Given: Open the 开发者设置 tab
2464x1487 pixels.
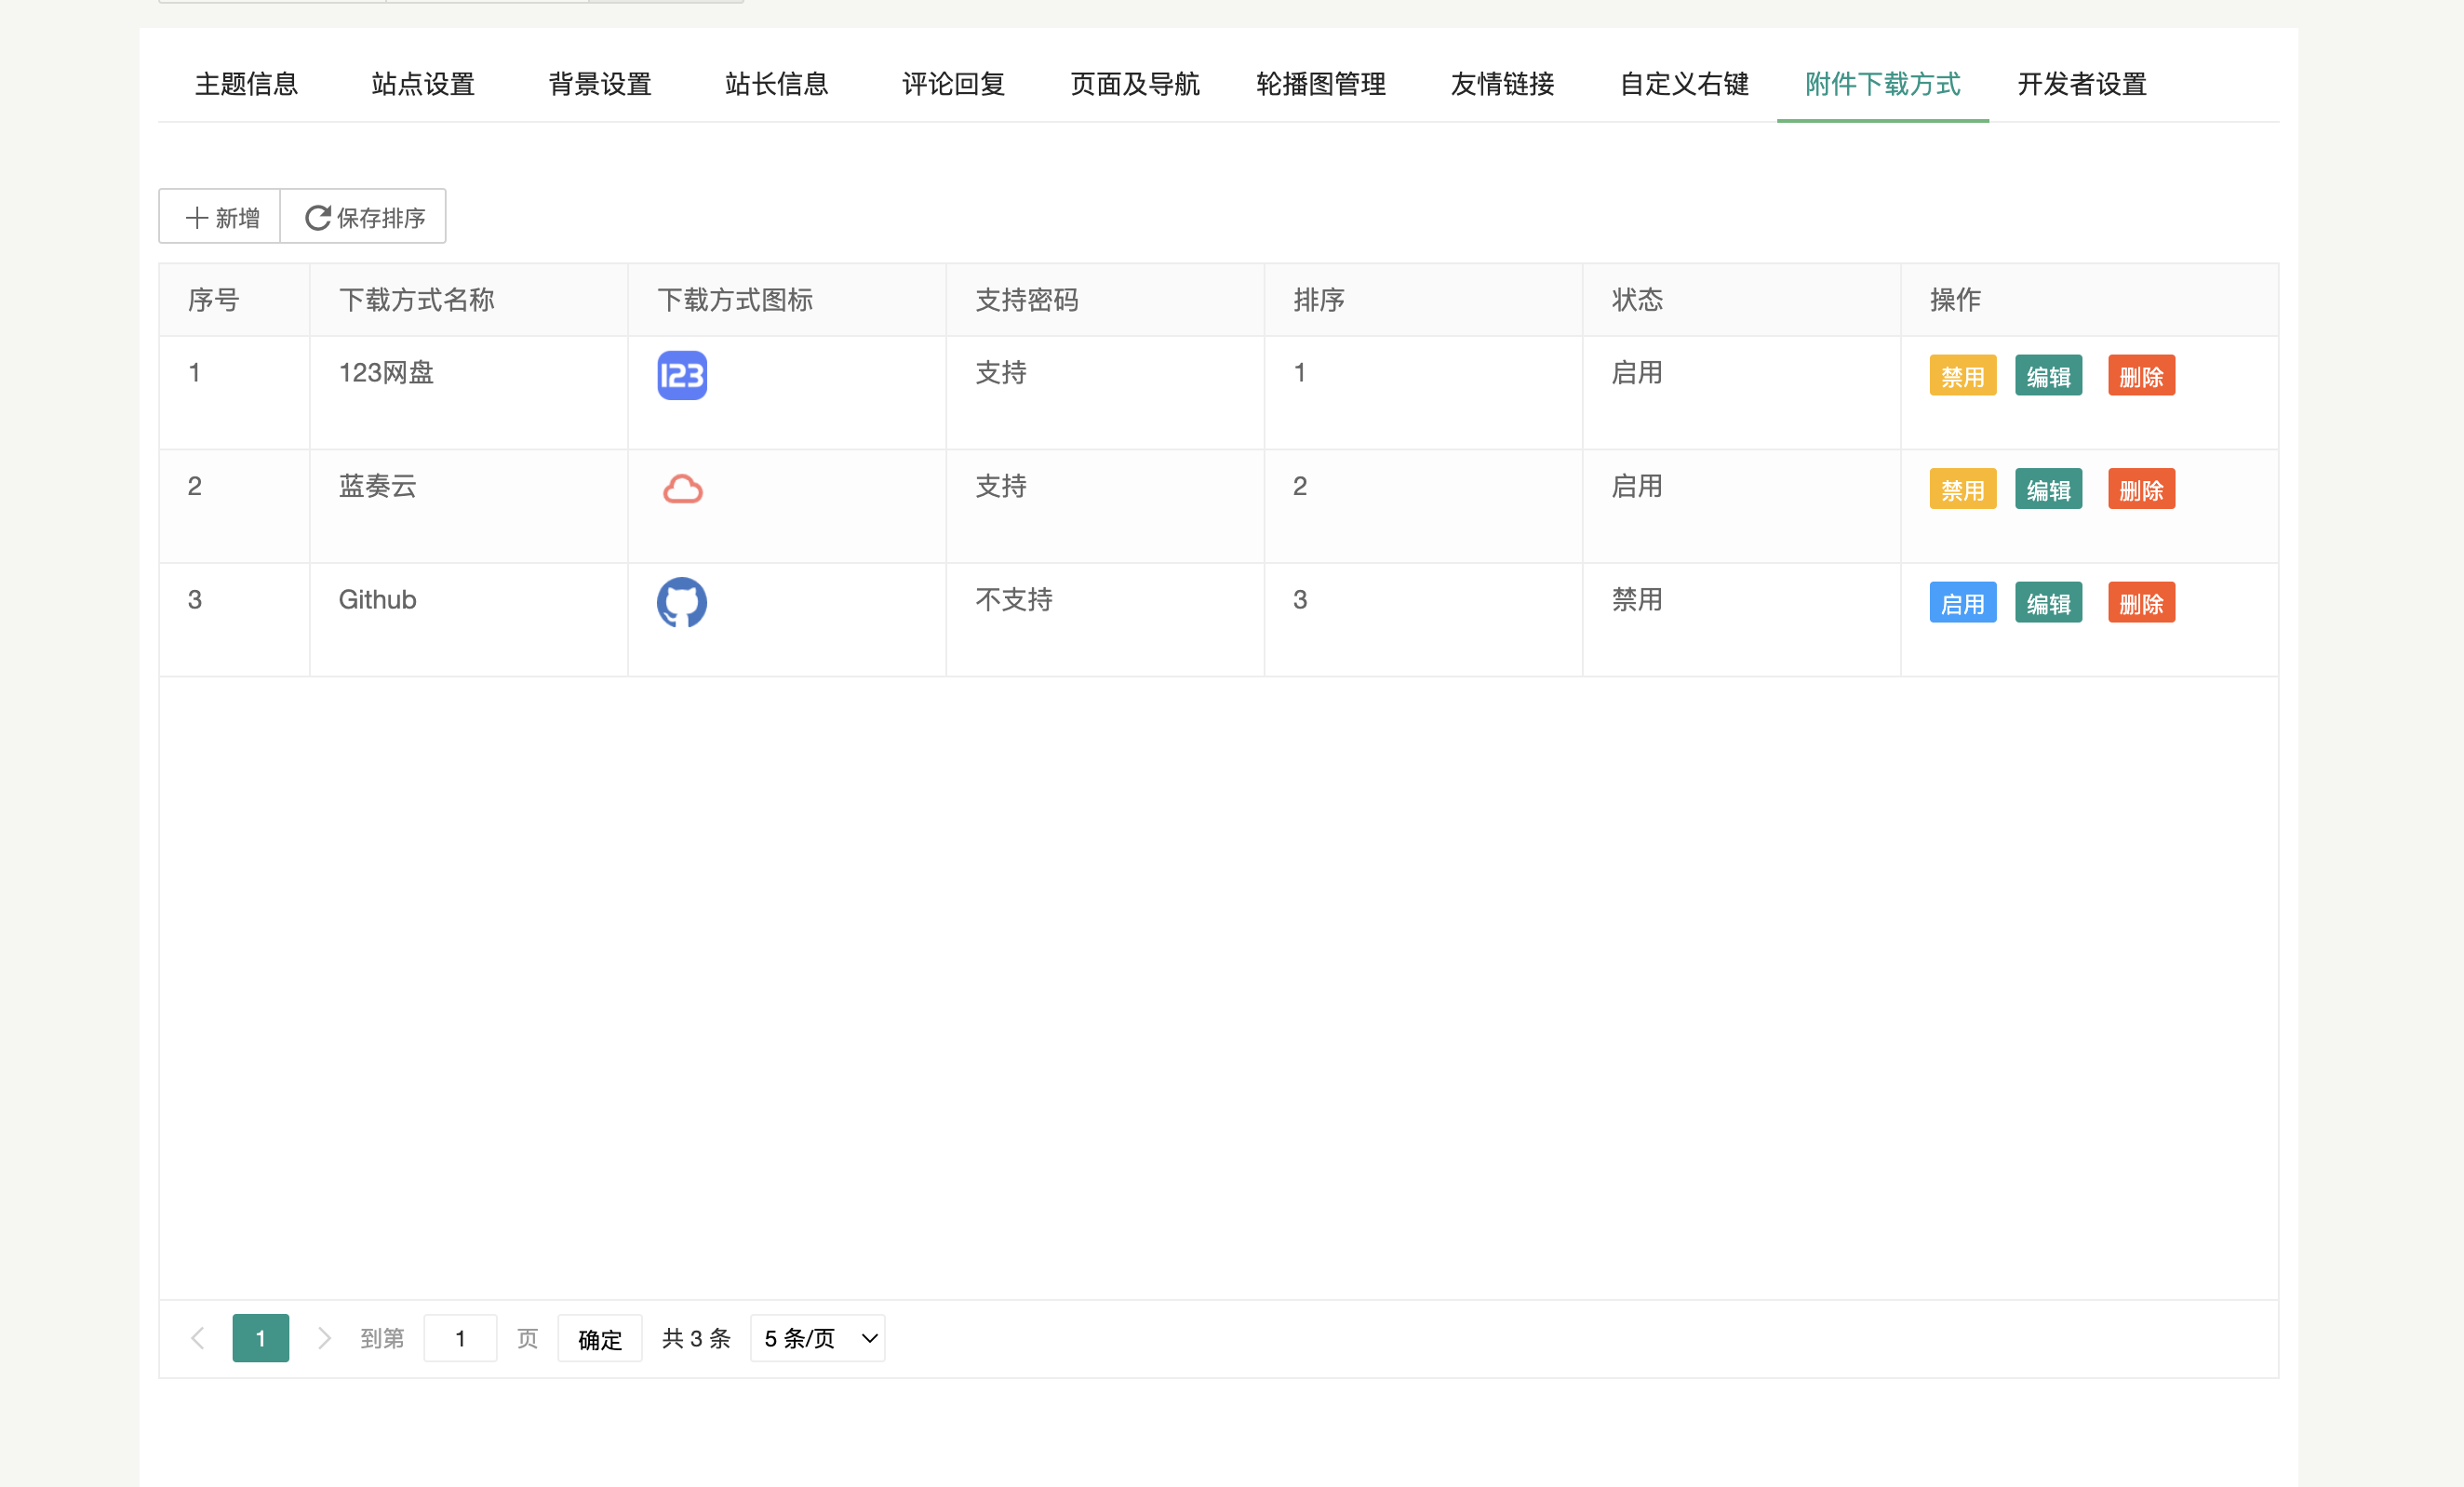Looking at the screenshot, I should (x=2082, y=84).
